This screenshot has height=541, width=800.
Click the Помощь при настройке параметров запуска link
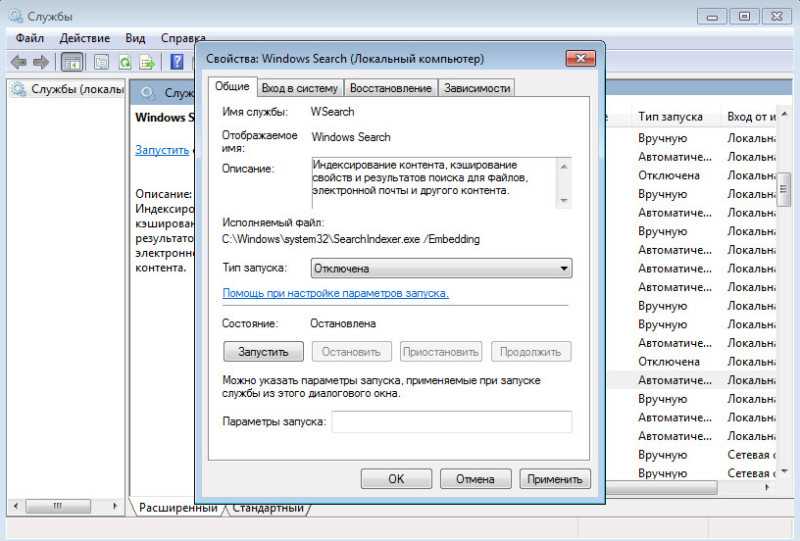335,293
